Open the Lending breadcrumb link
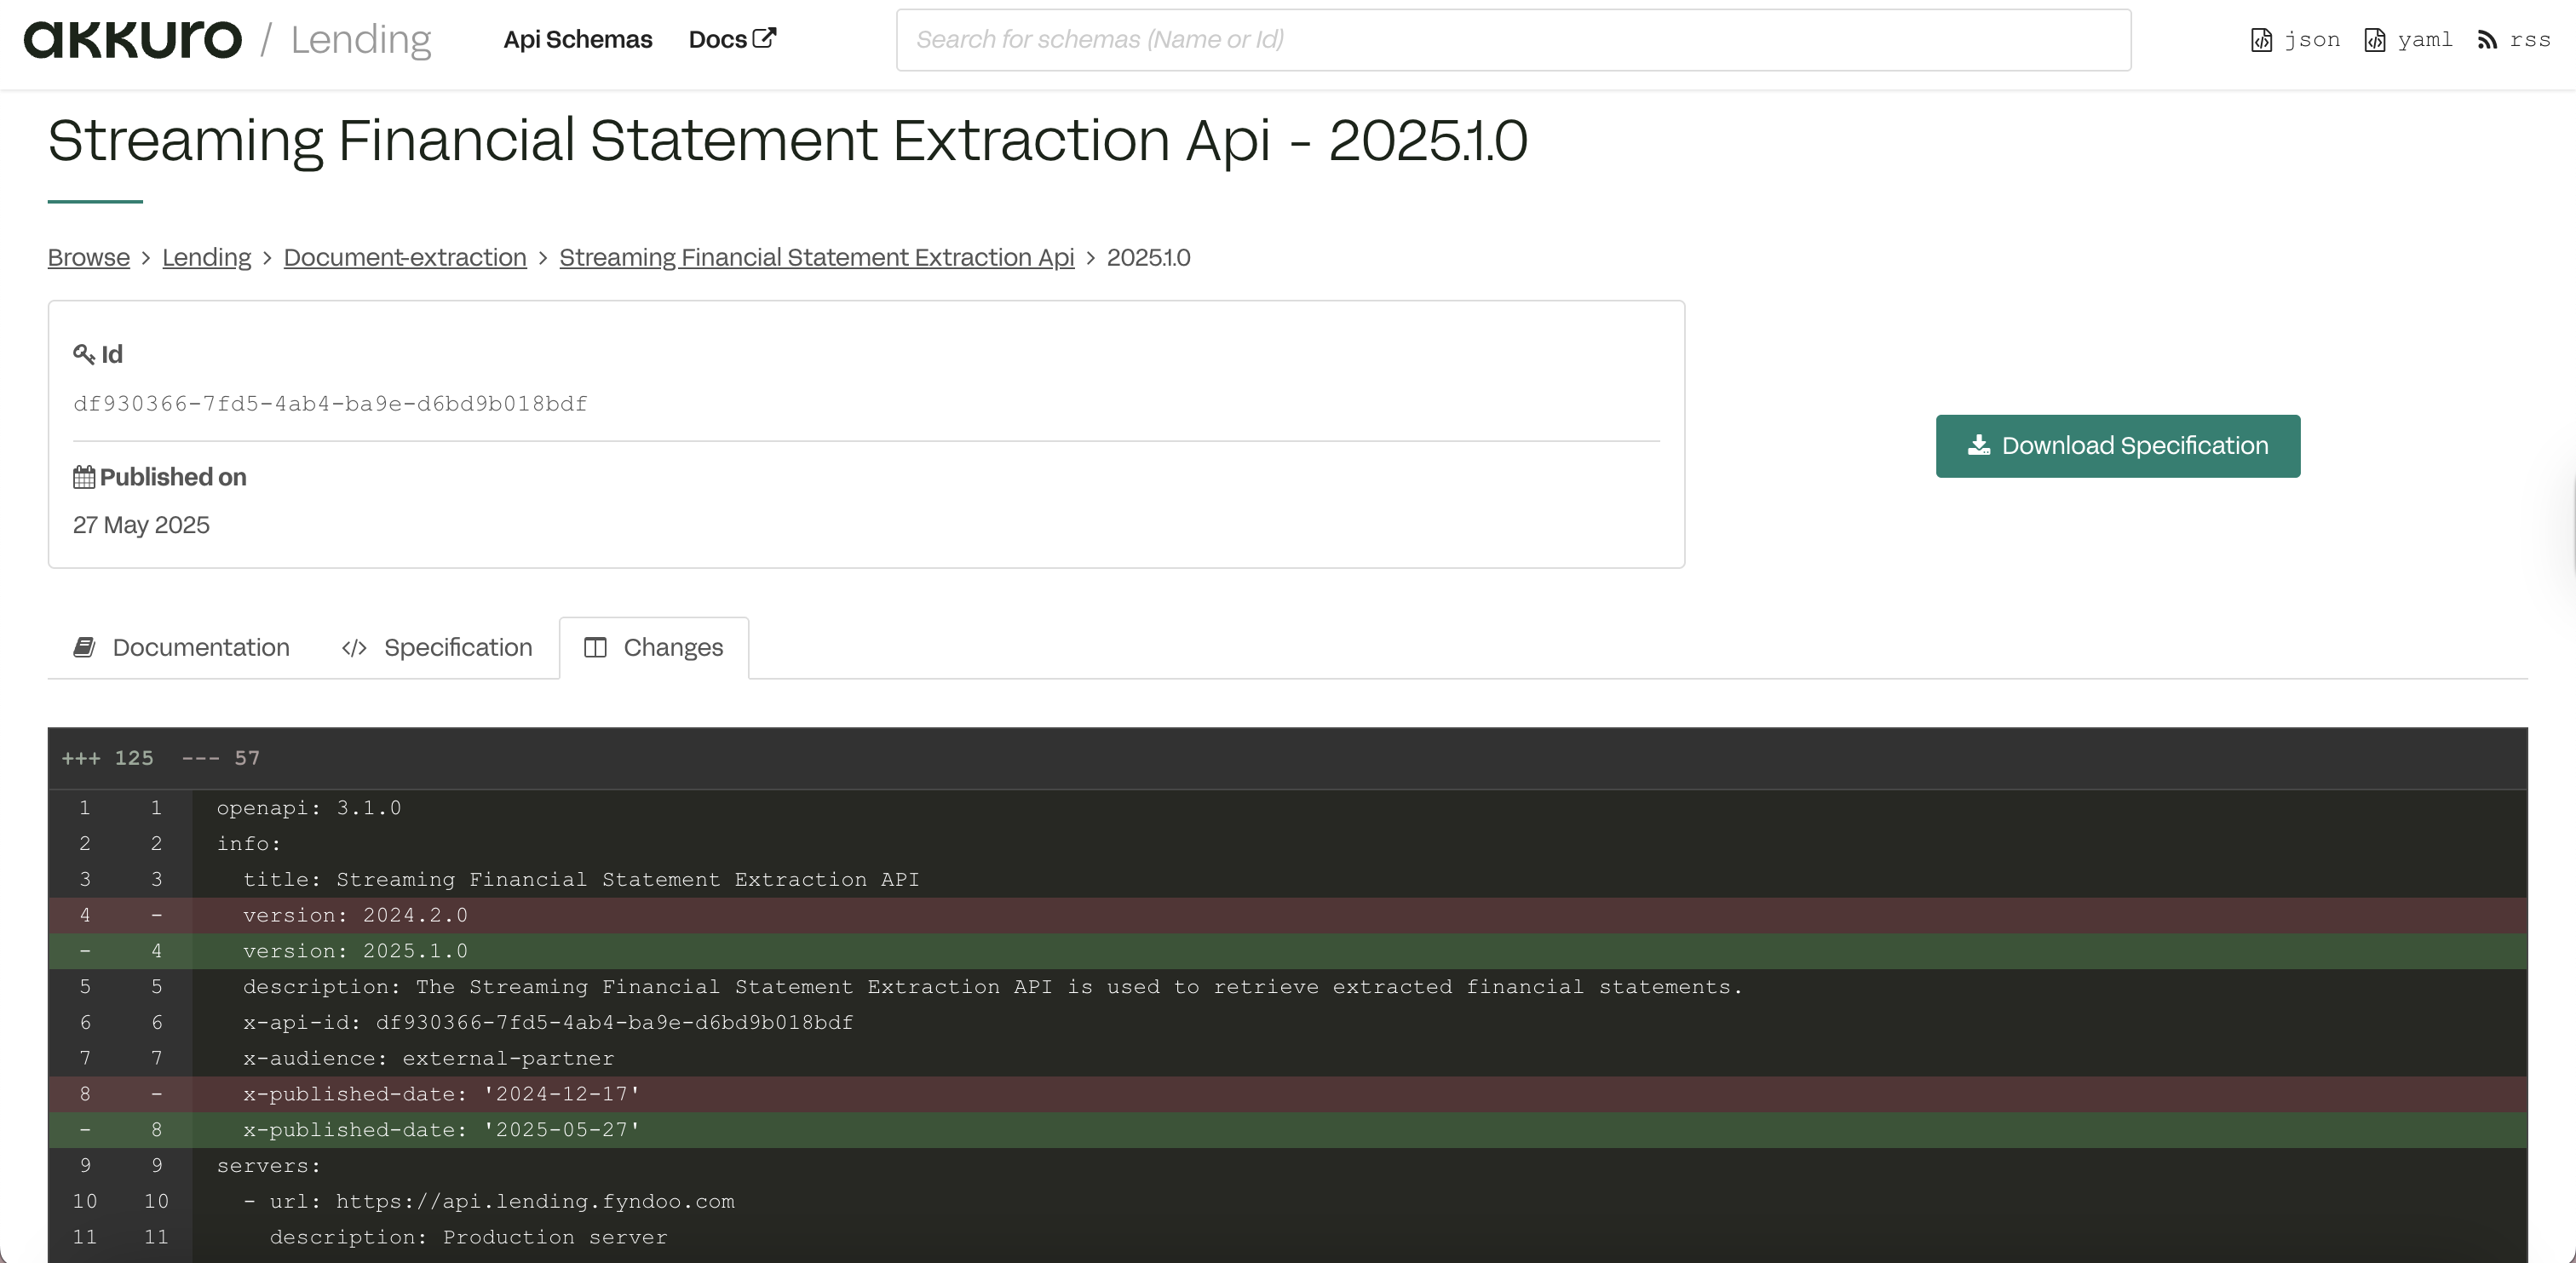 206,258
